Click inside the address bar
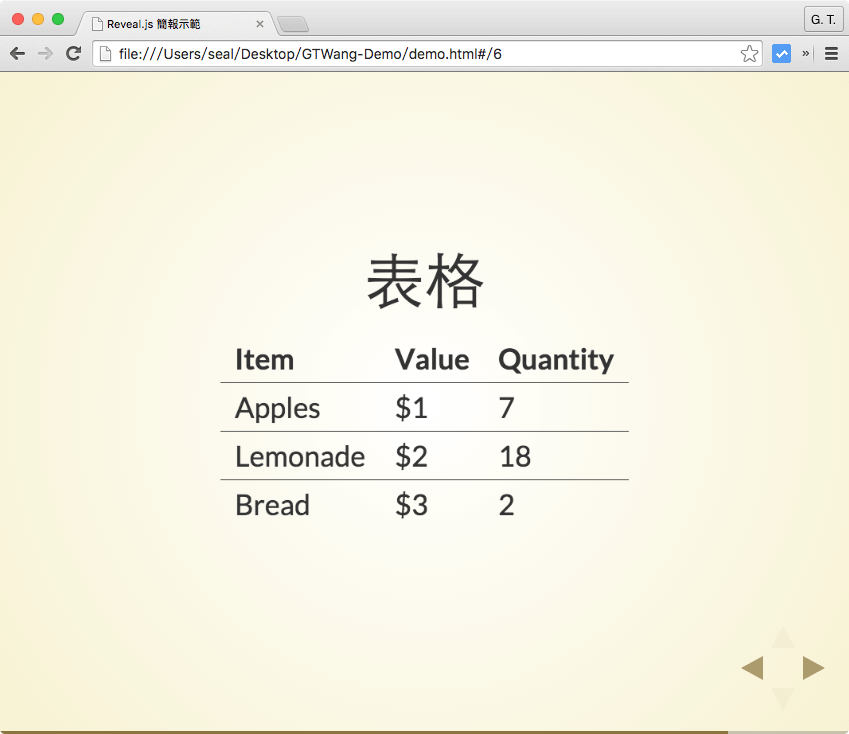The image size is (849, 734). click(420, 54)
